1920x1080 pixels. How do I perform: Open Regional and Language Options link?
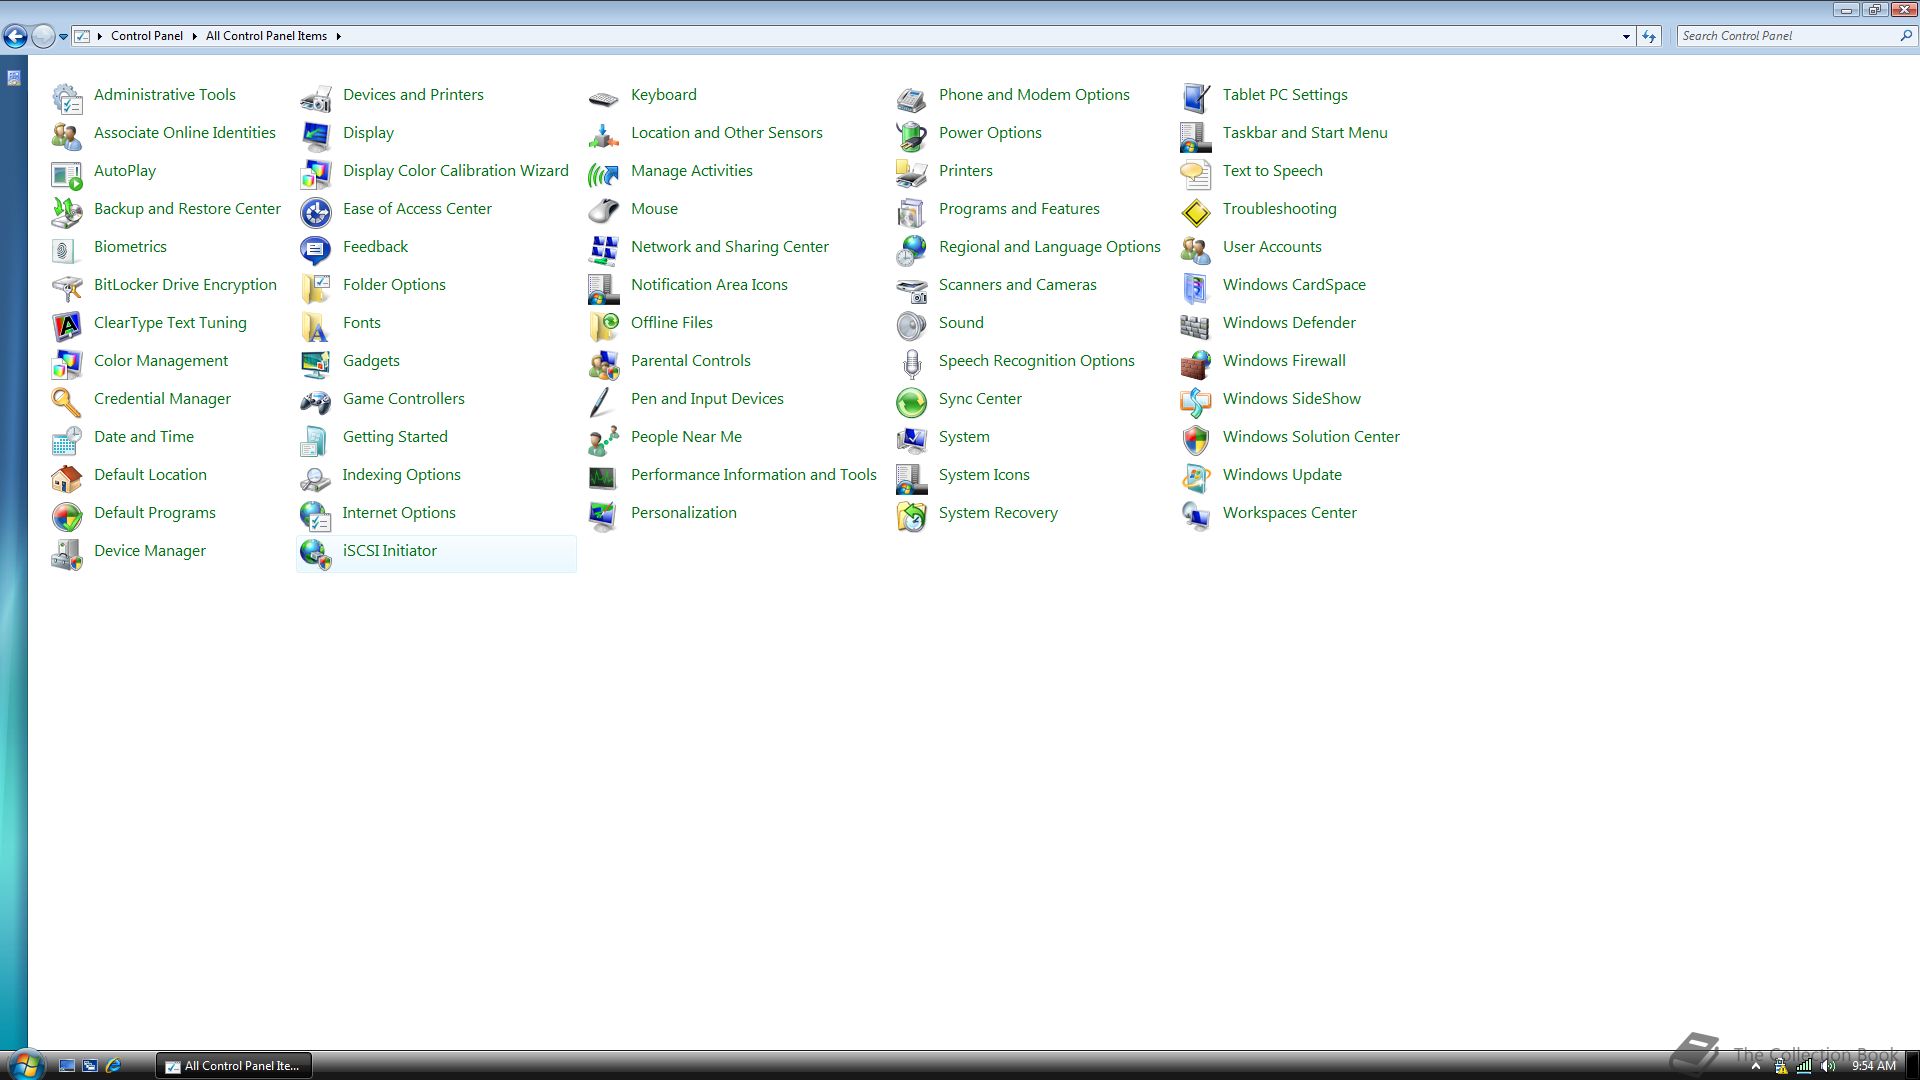pyautogui.click(x=1050, y=247)
